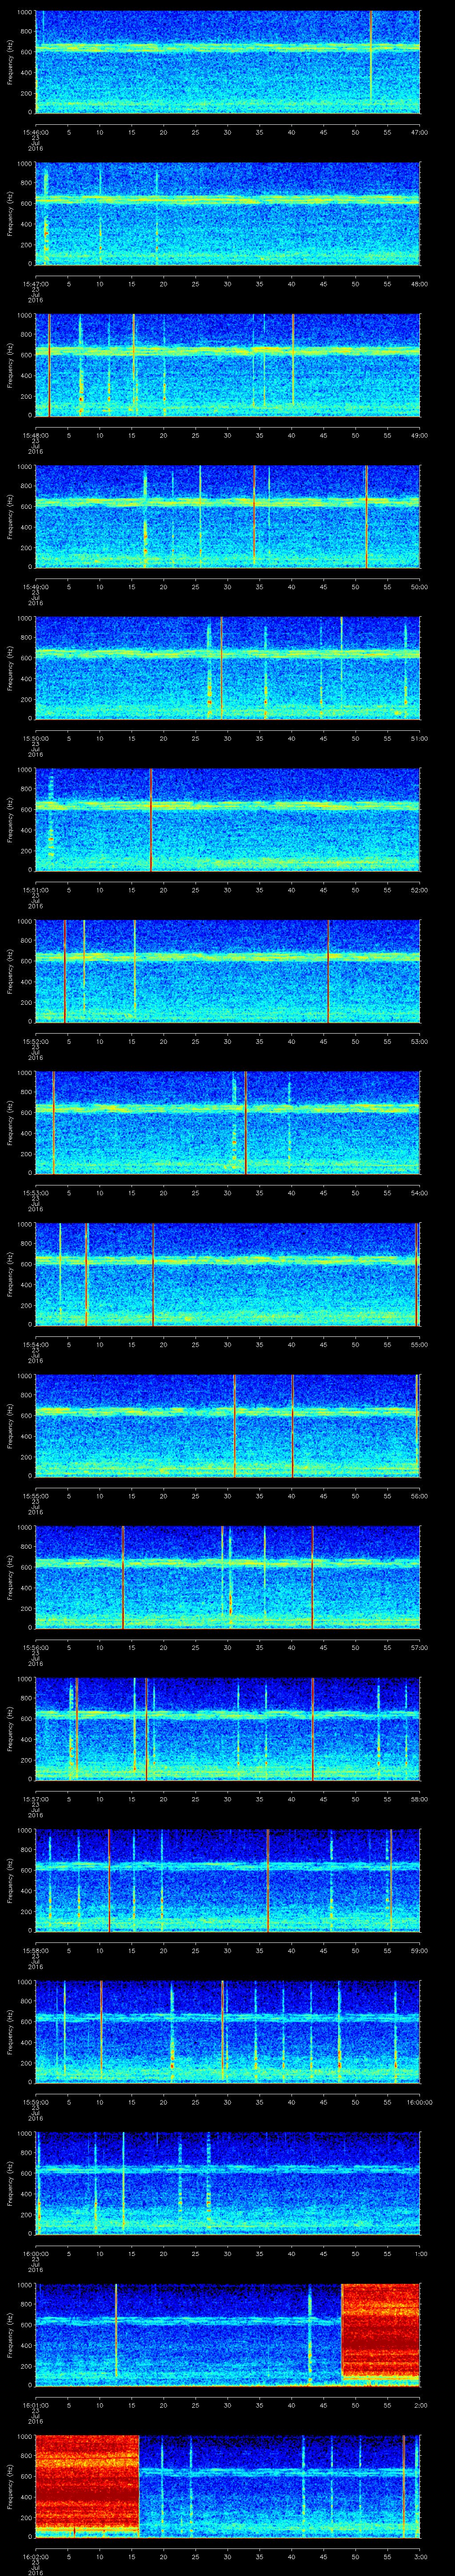Click the red spike near 36 seconds in the 15:58:00 panel
The image size is (455, 2576).
coord(268,1880)
